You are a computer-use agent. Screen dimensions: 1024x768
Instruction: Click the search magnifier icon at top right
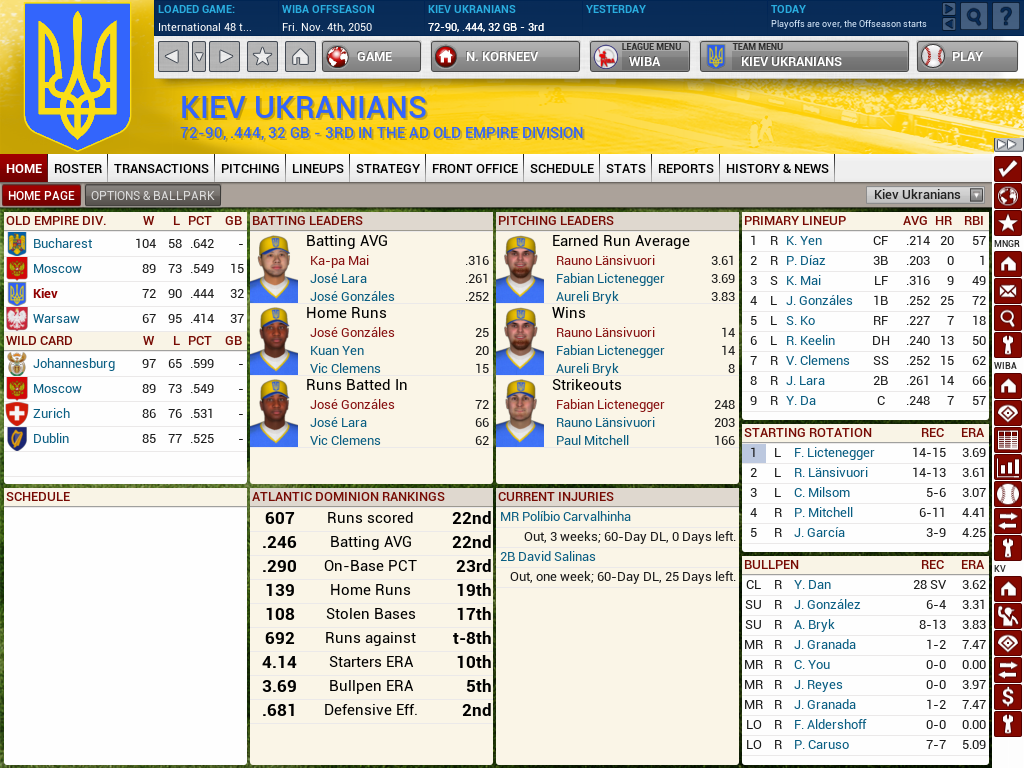[974, 16]
